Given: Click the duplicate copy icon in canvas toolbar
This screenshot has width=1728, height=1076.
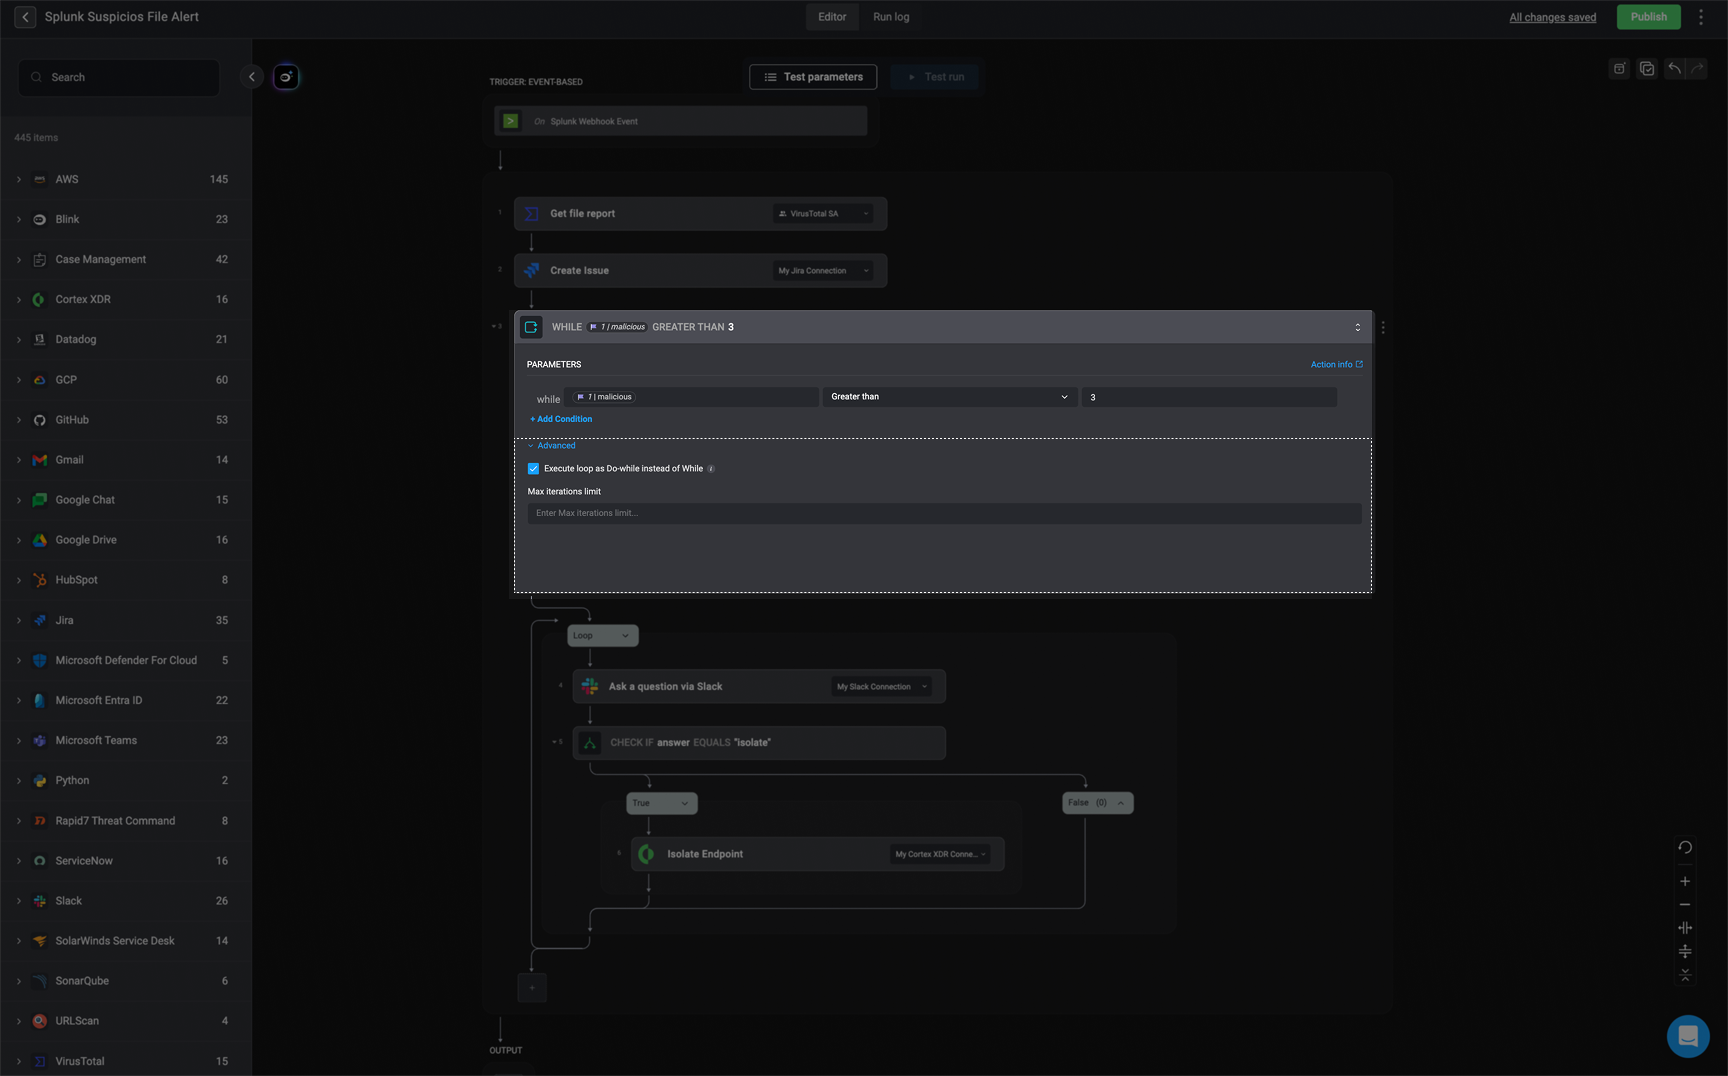Looking at the screenshot, I should point(1647,68).
